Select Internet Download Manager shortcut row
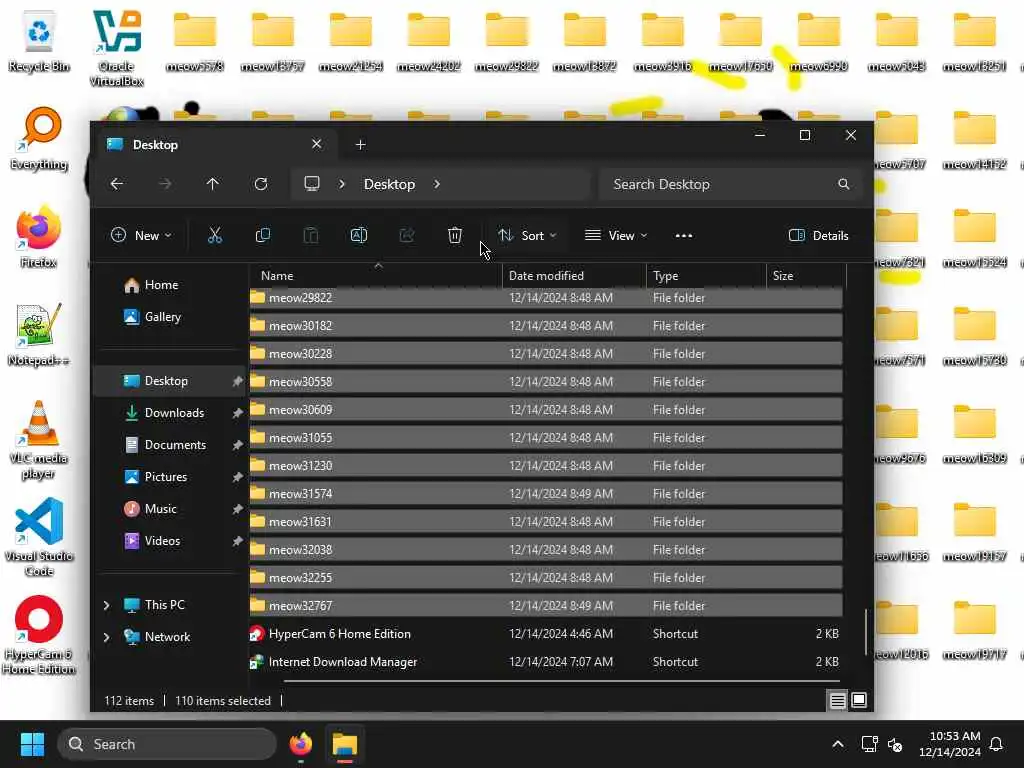The width and height of the screenshot is (1024, 768). 546,662
